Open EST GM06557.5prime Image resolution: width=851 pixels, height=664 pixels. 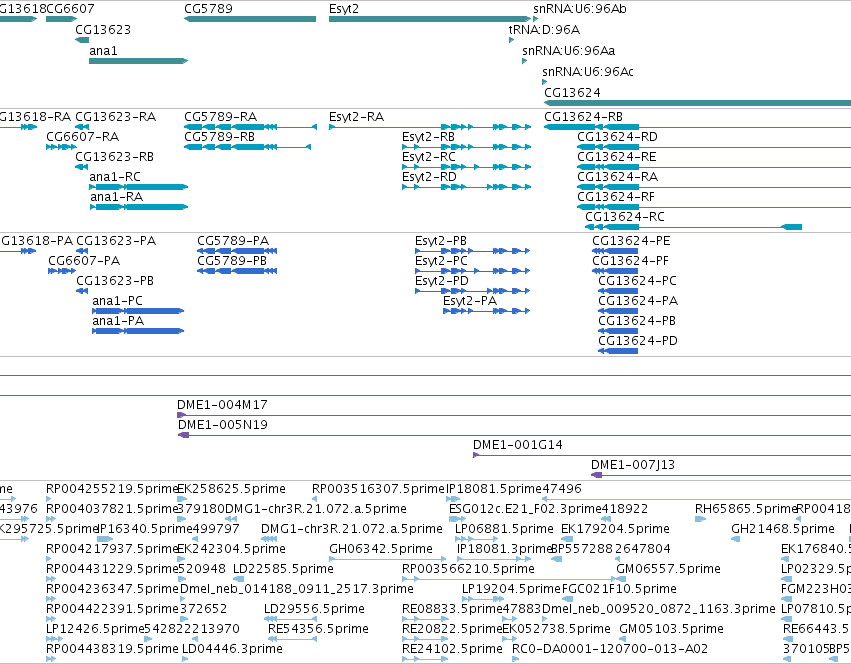coord(619,579)
